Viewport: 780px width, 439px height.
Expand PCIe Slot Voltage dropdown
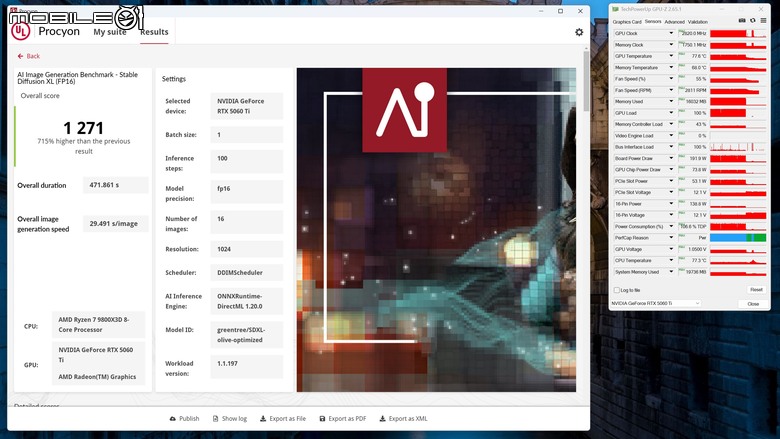coord(671,192)
